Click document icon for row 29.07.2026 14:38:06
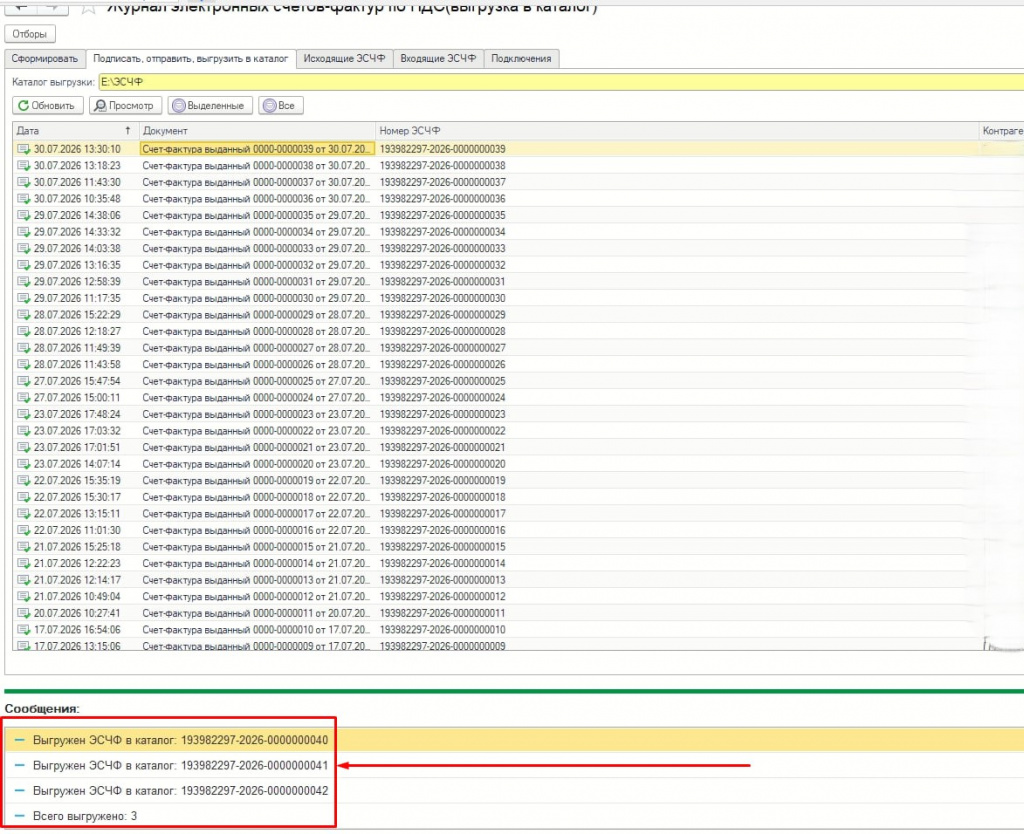Image resolution: width=1024 pixels, height=834 pixels. point(24,216)
